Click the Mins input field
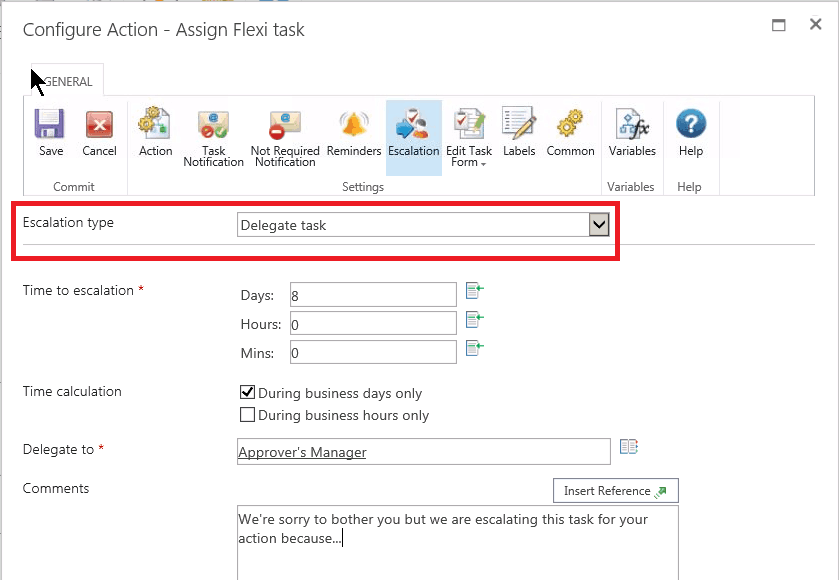 click(373, 352)
